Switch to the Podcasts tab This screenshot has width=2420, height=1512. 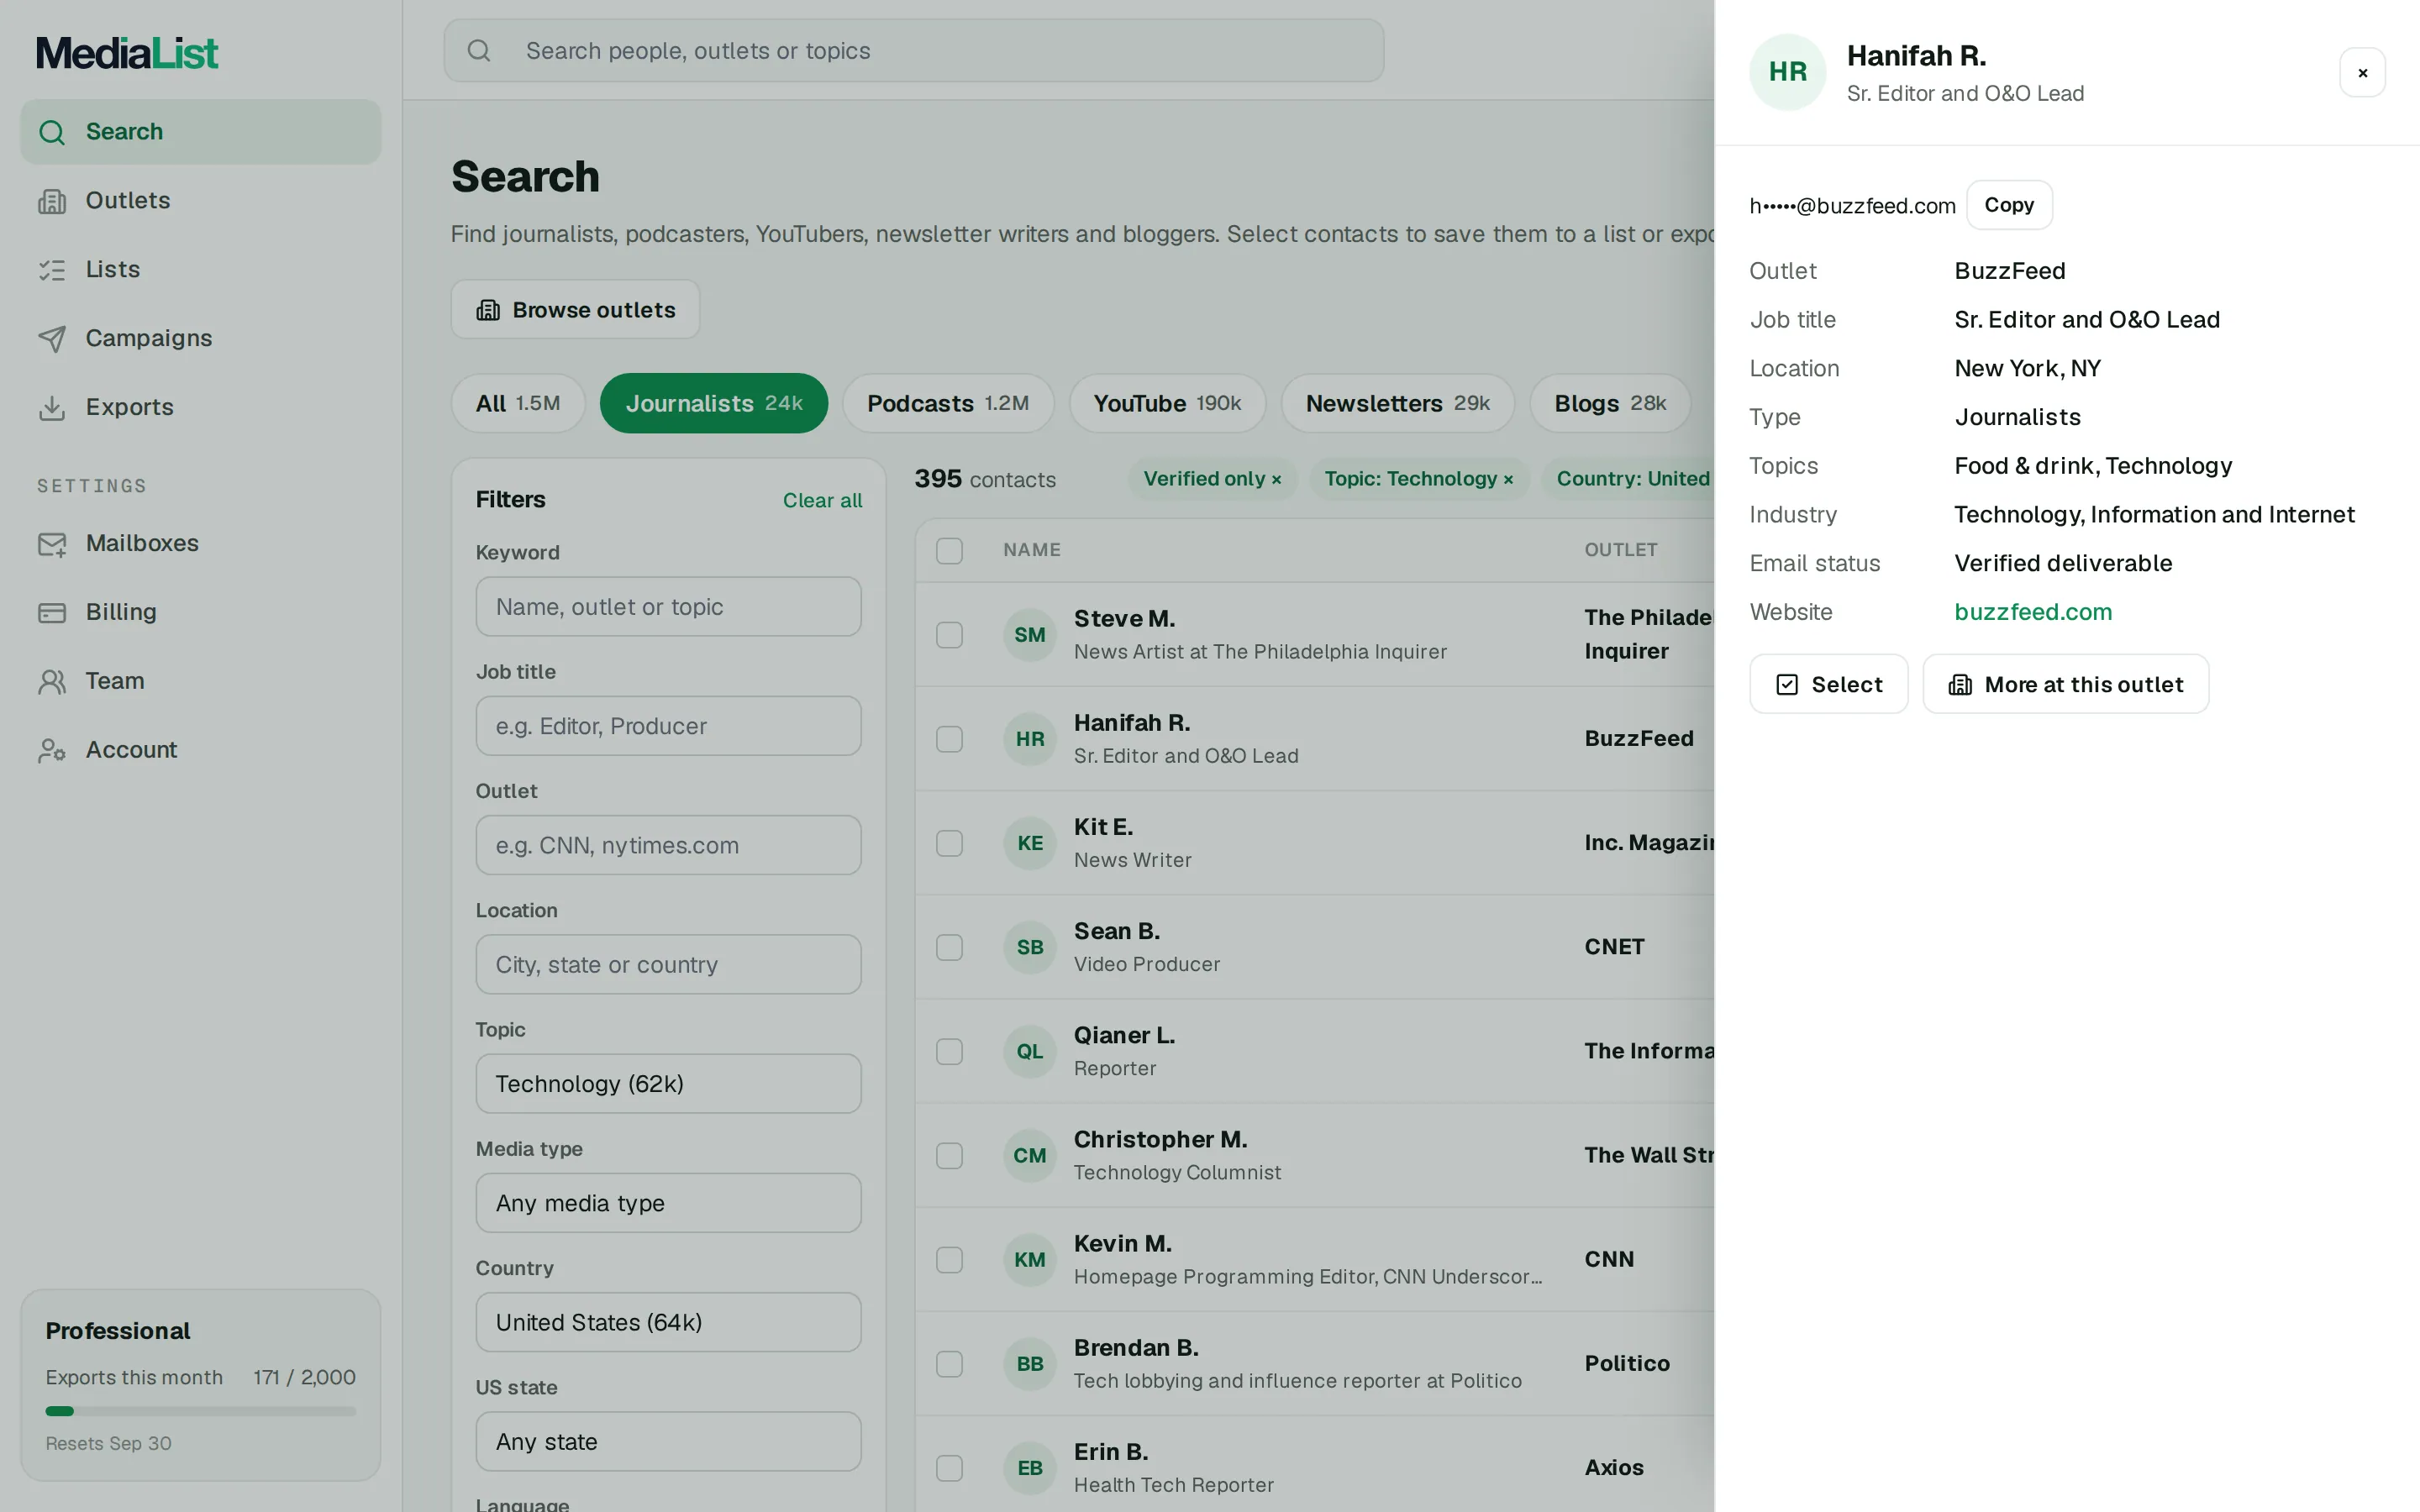click(x=947, y=403)
